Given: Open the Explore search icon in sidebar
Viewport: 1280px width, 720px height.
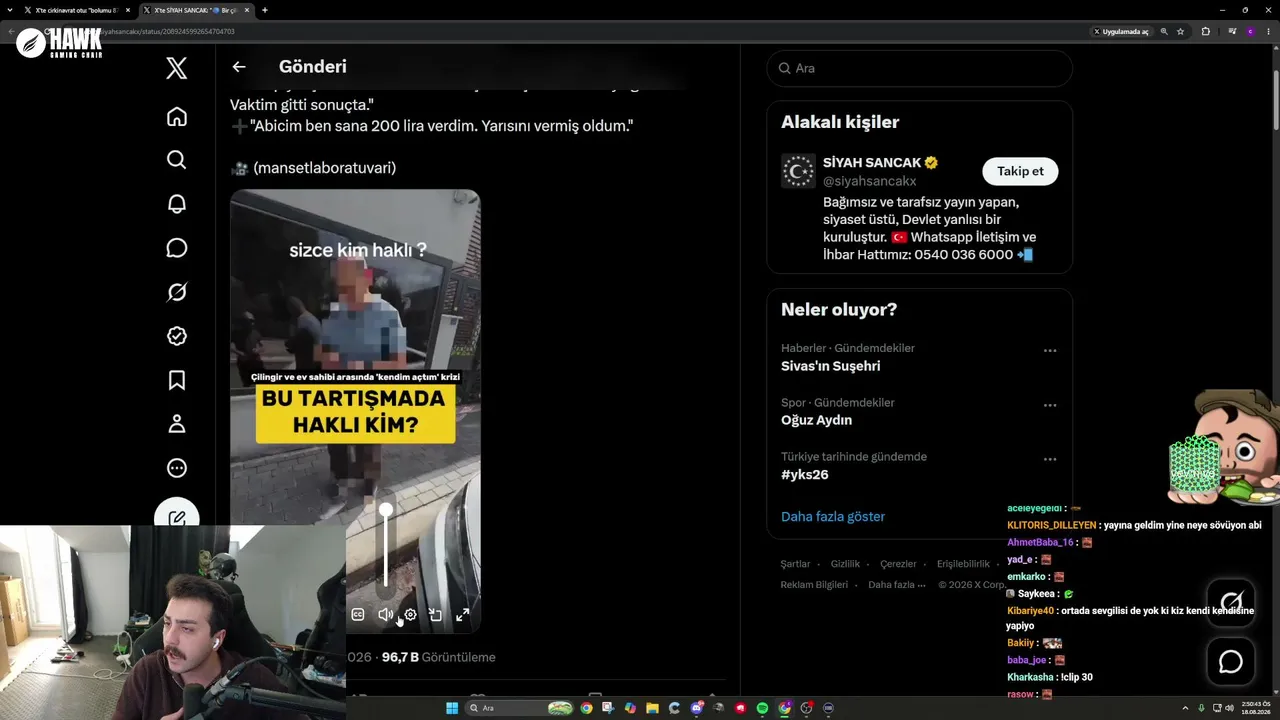Looking at the screenshot, I should (x=177, y=160).
